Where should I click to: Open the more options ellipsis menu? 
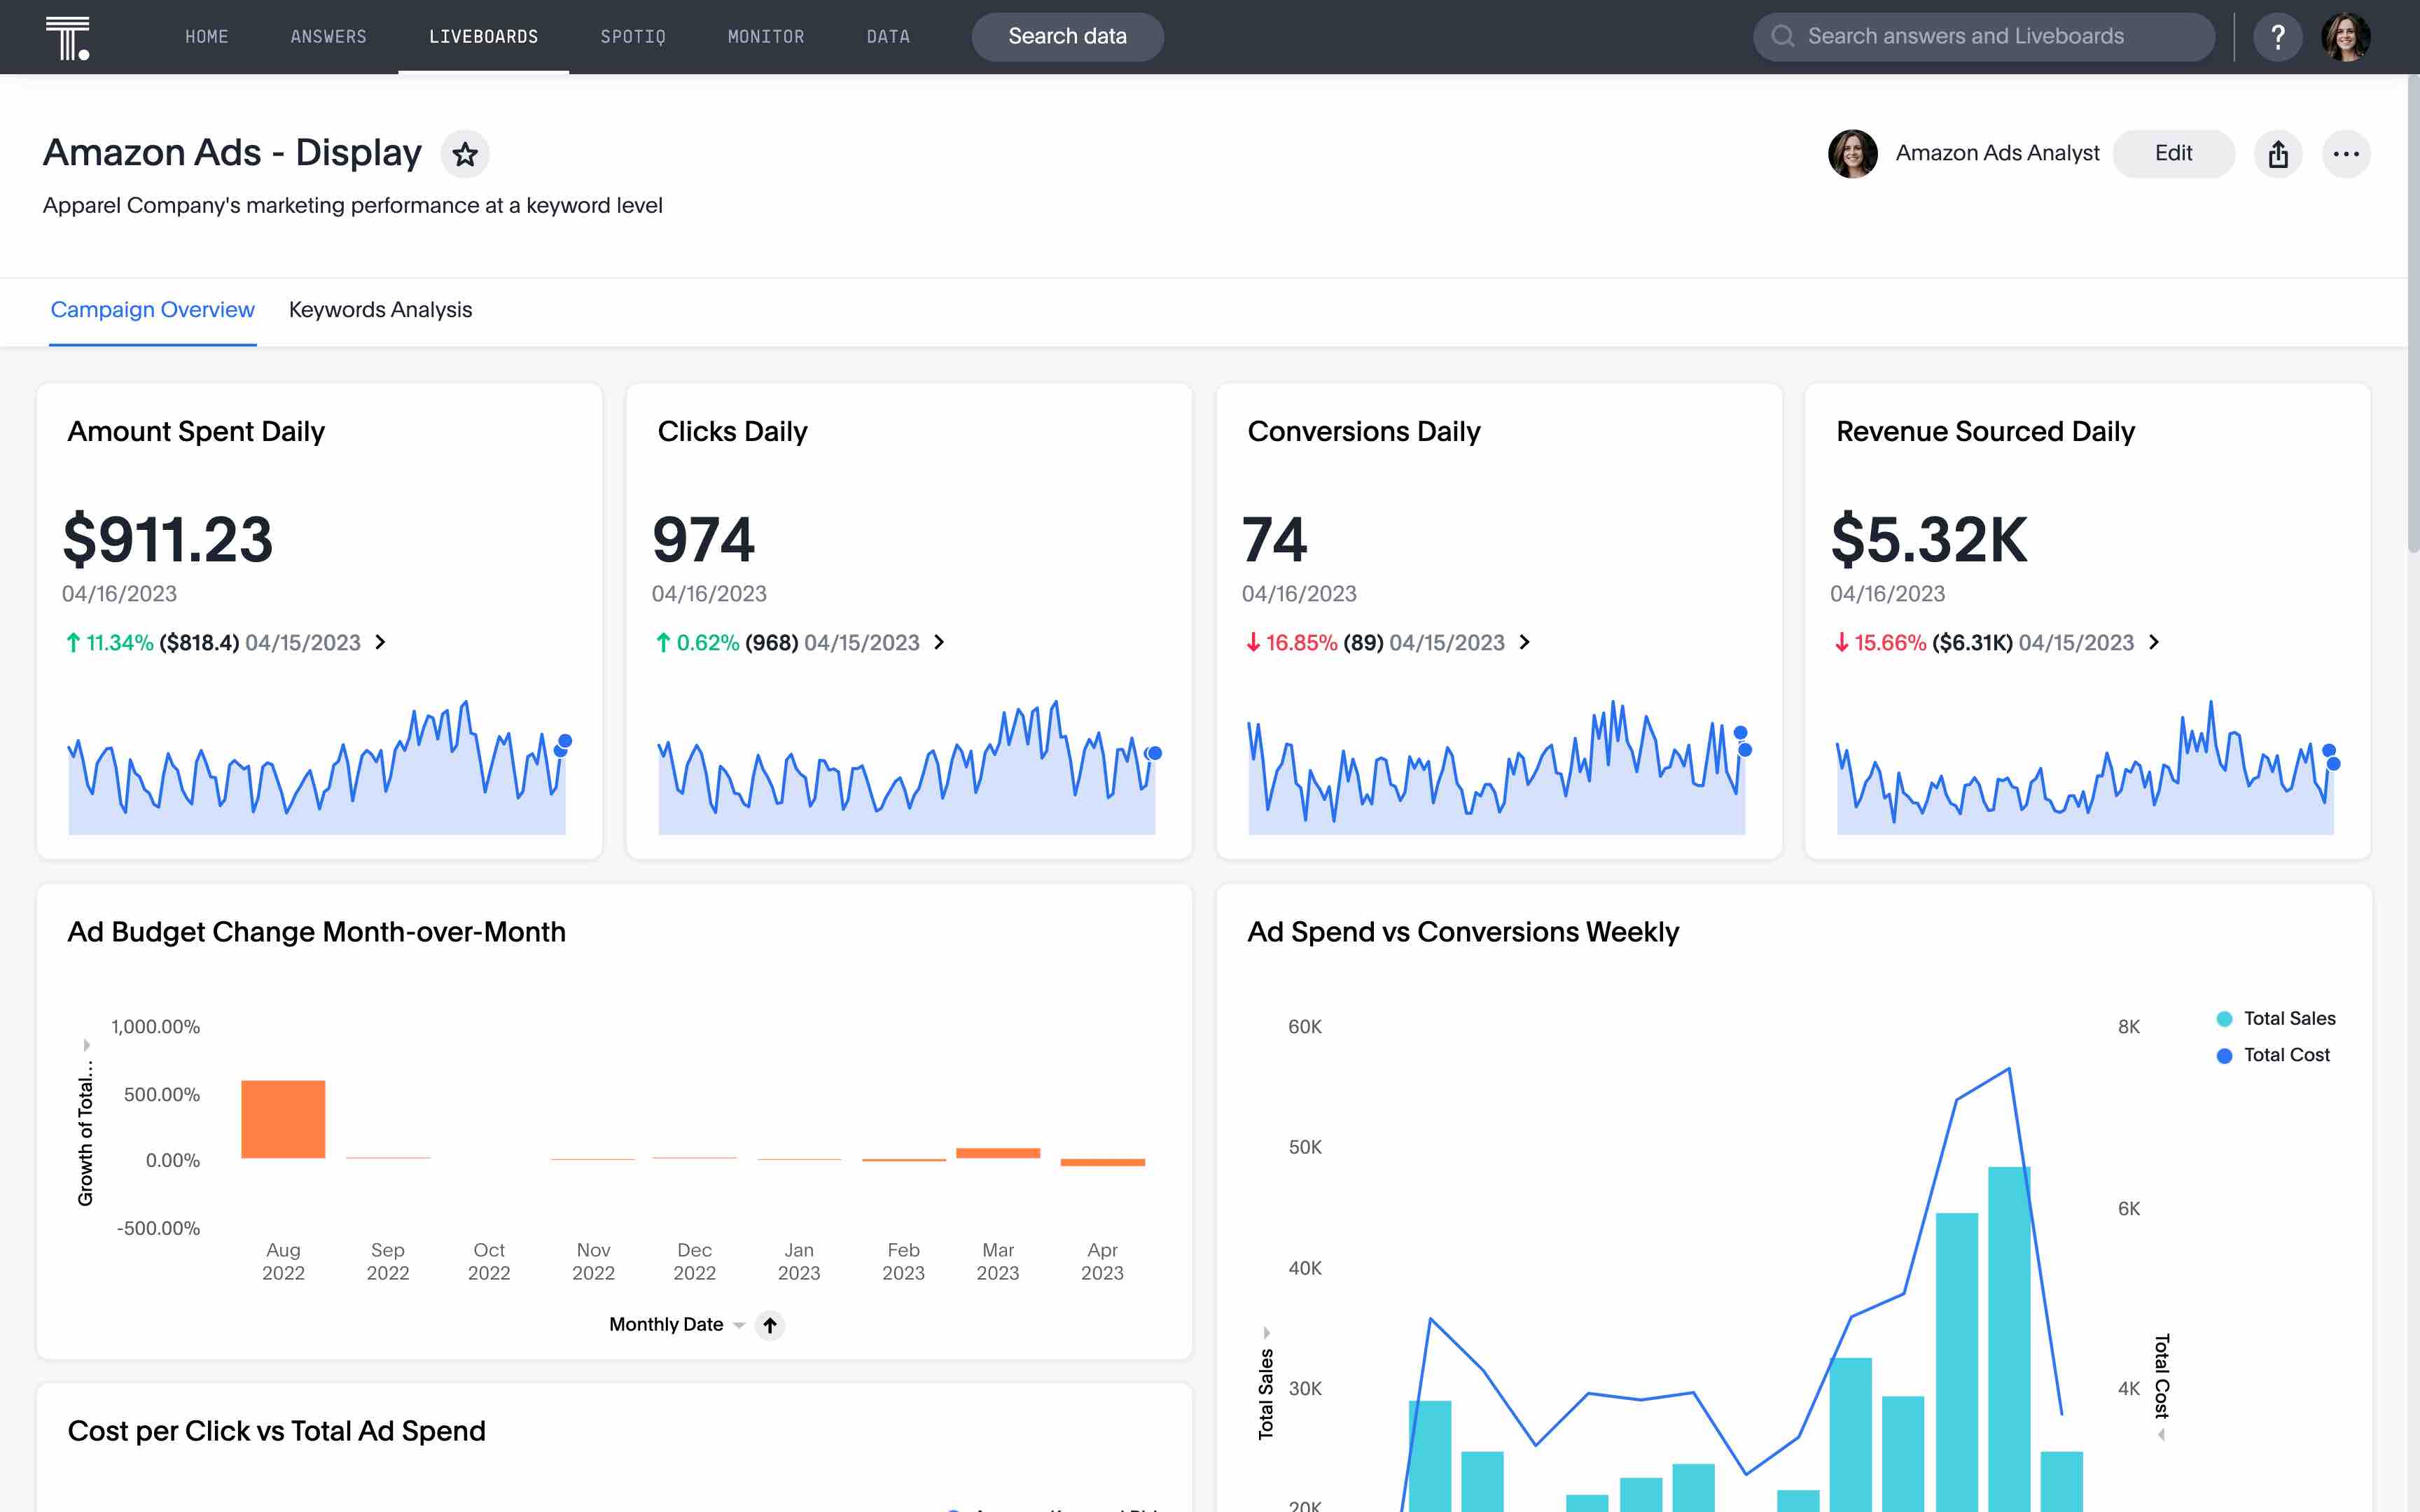tap(2346, 154)
